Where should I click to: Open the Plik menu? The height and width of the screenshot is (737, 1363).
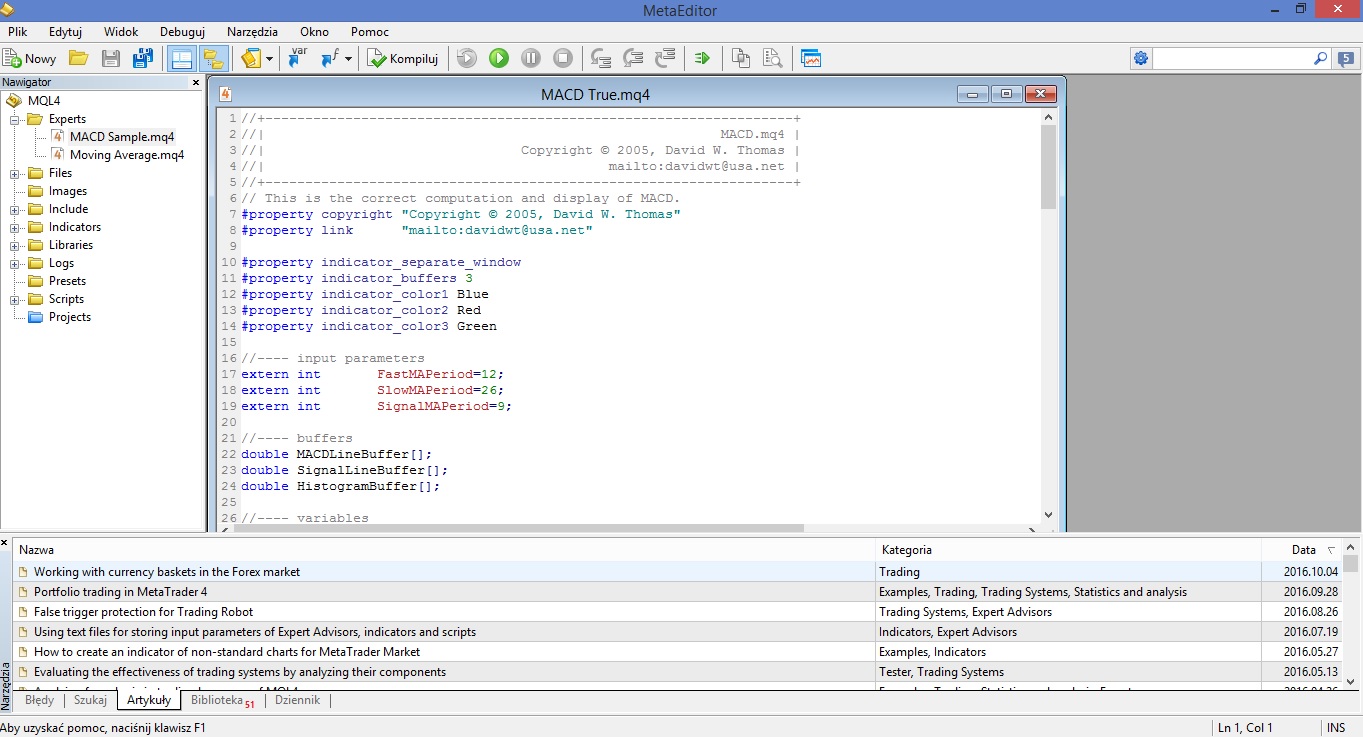(x=18, y=32)
